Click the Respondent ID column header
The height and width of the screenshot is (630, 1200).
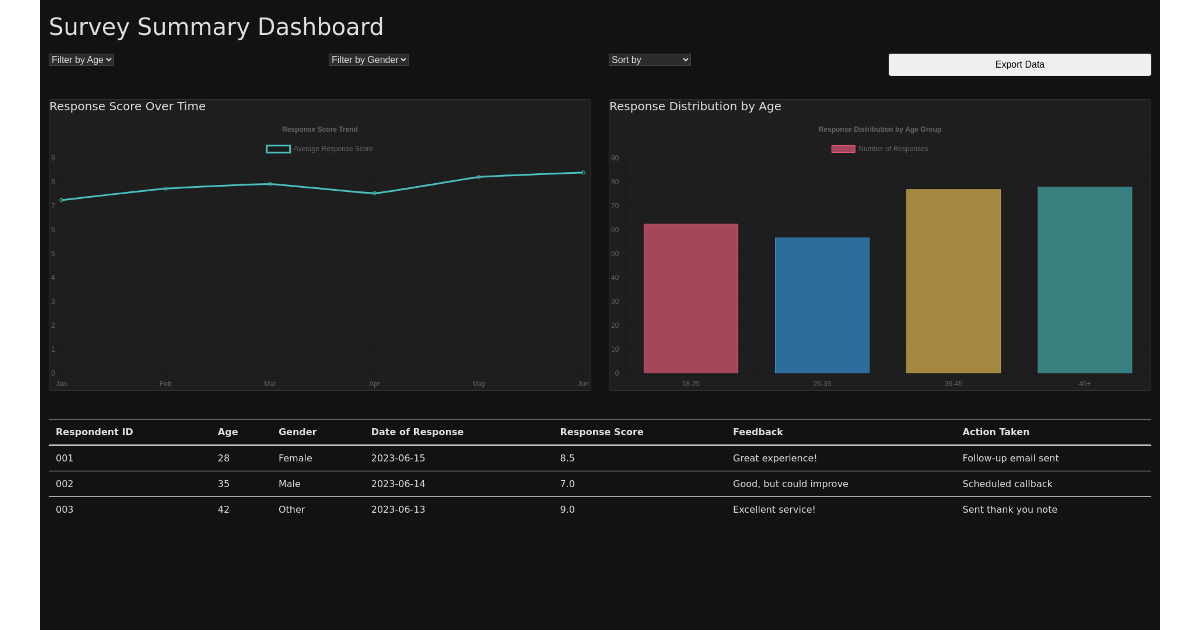tap(94, 432)
